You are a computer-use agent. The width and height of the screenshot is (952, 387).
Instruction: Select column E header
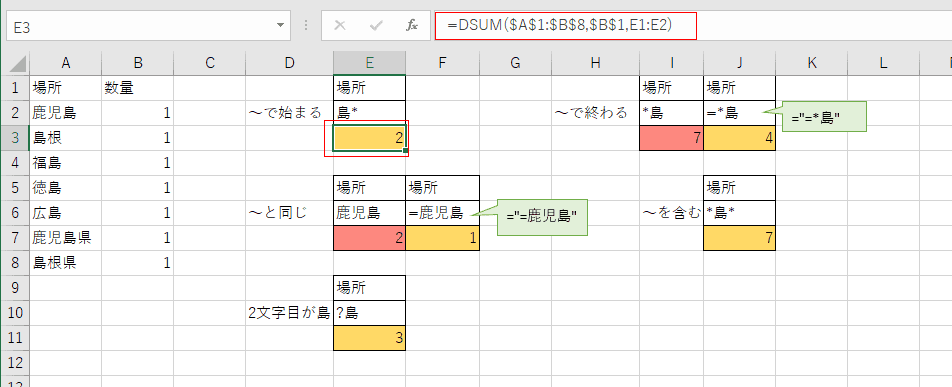369,62
